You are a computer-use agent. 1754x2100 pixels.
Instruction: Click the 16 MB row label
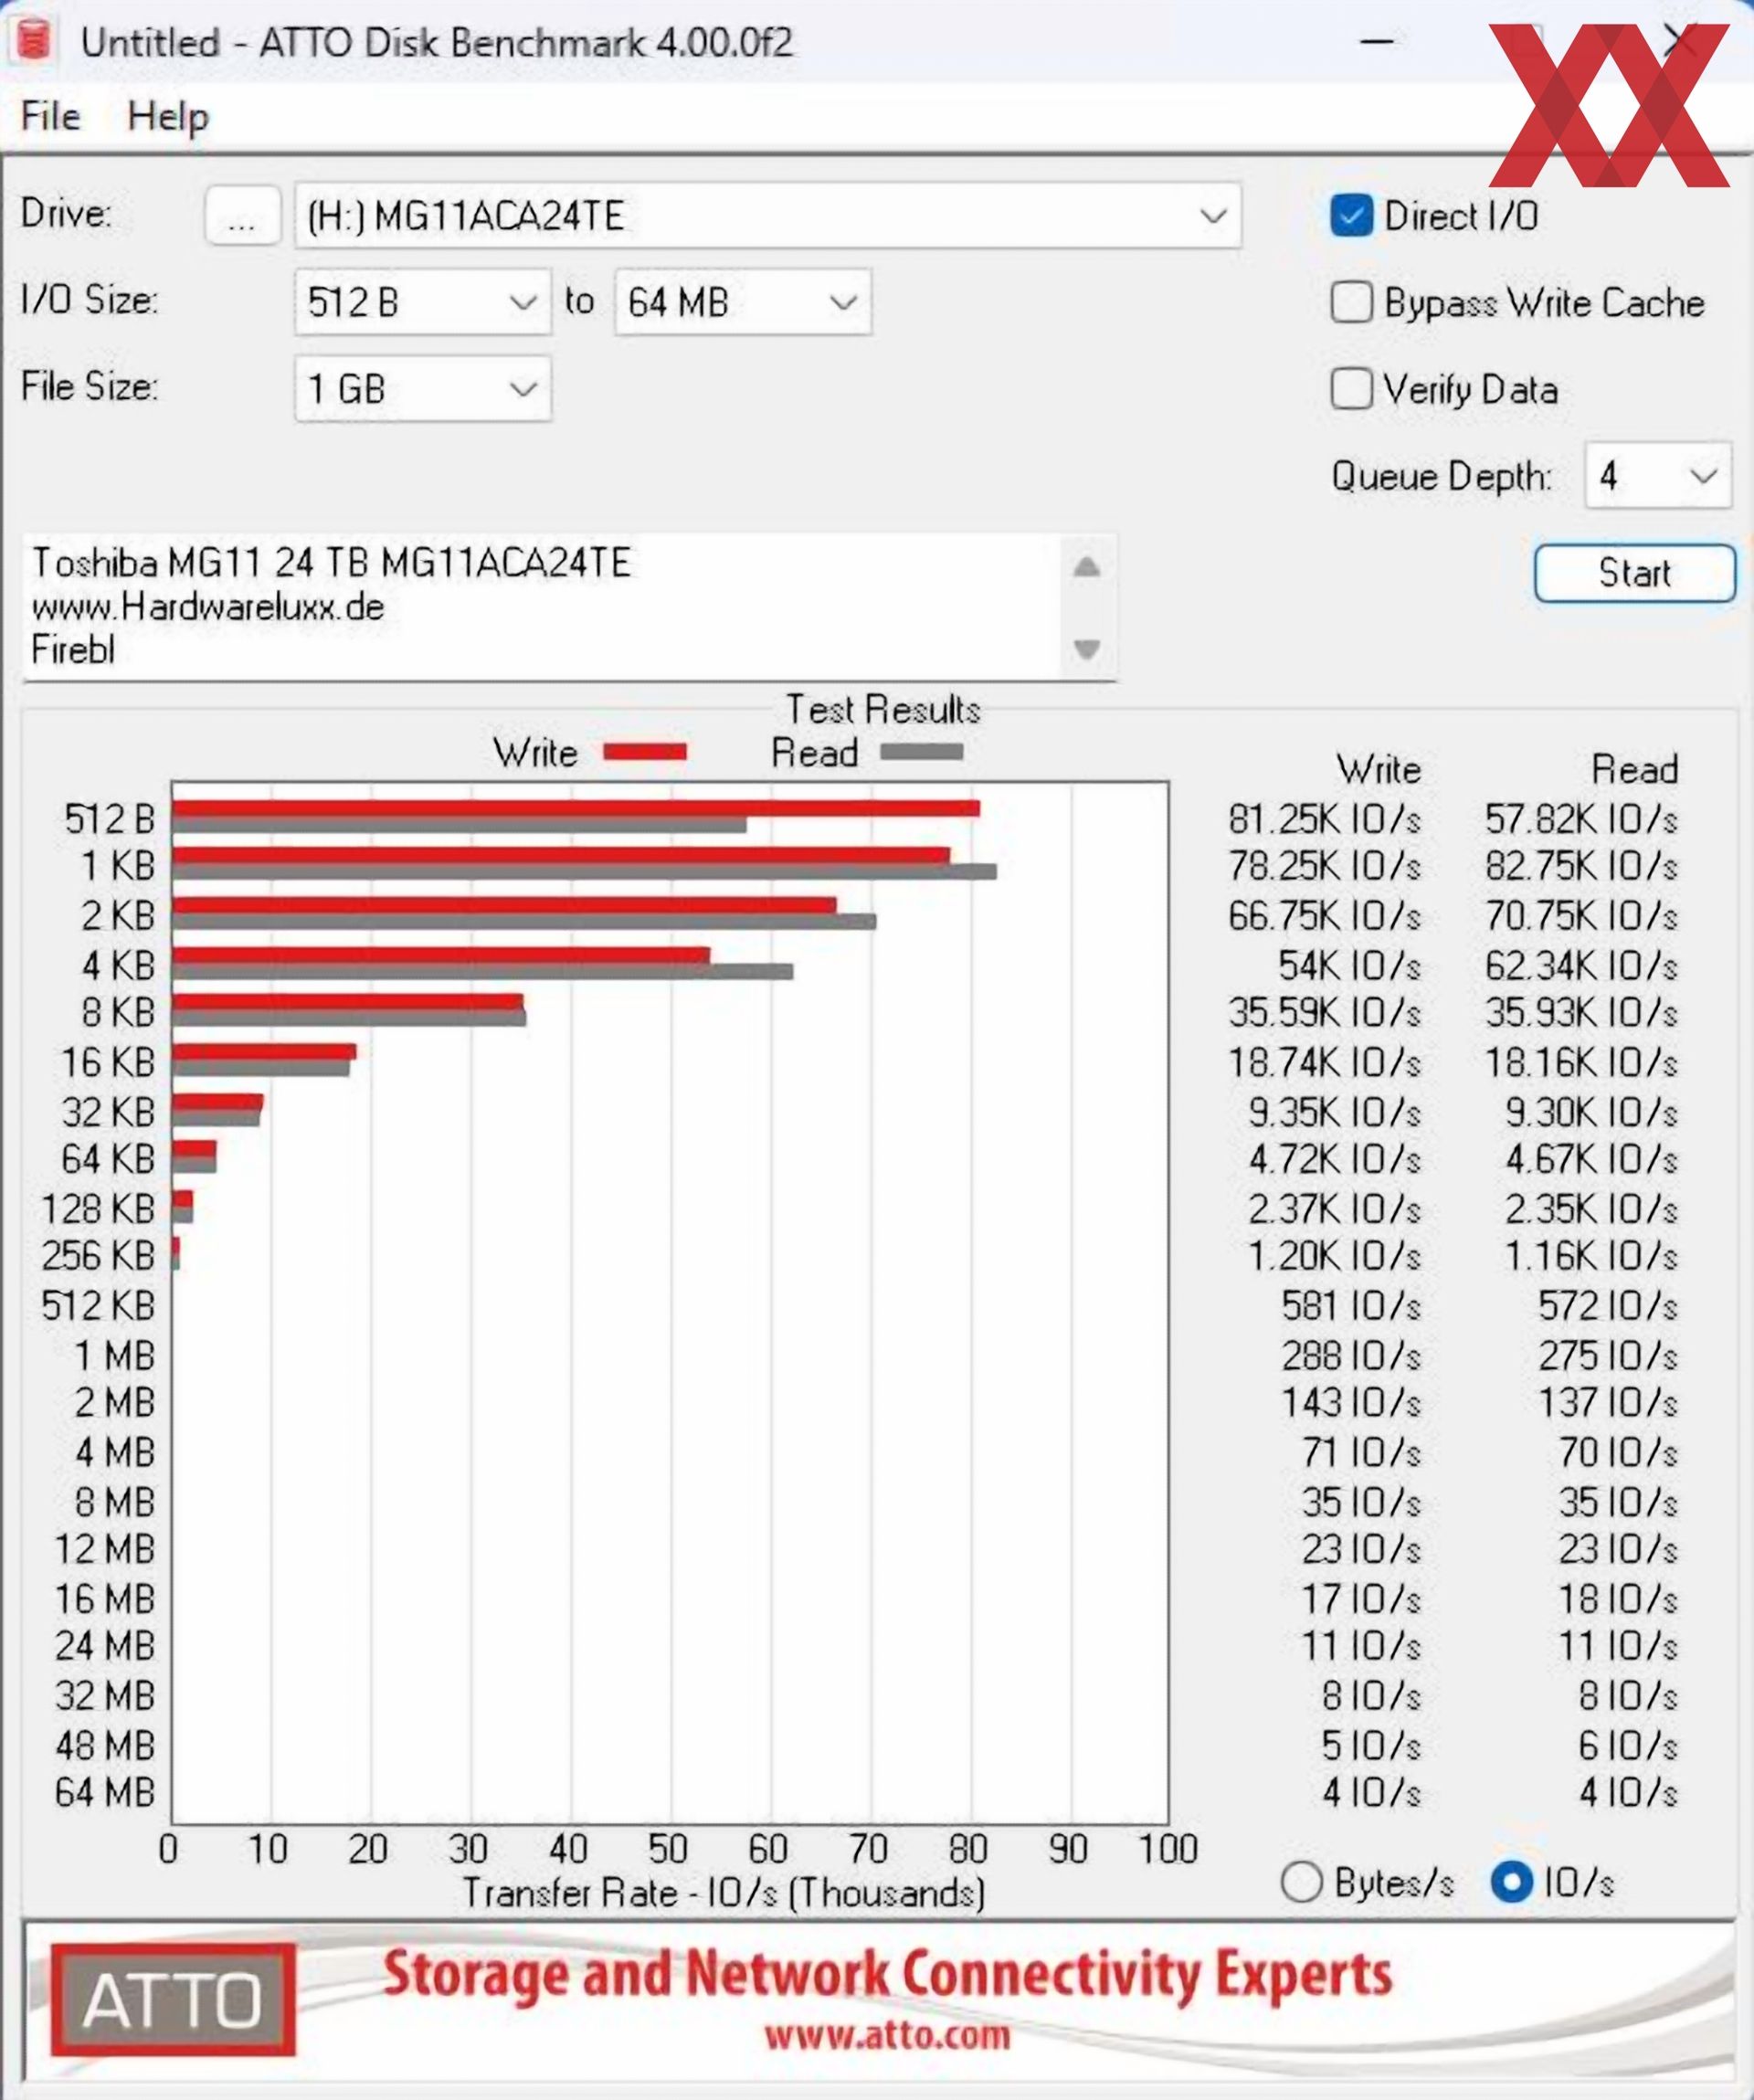pyautogui.click(x=105, y=1600)
